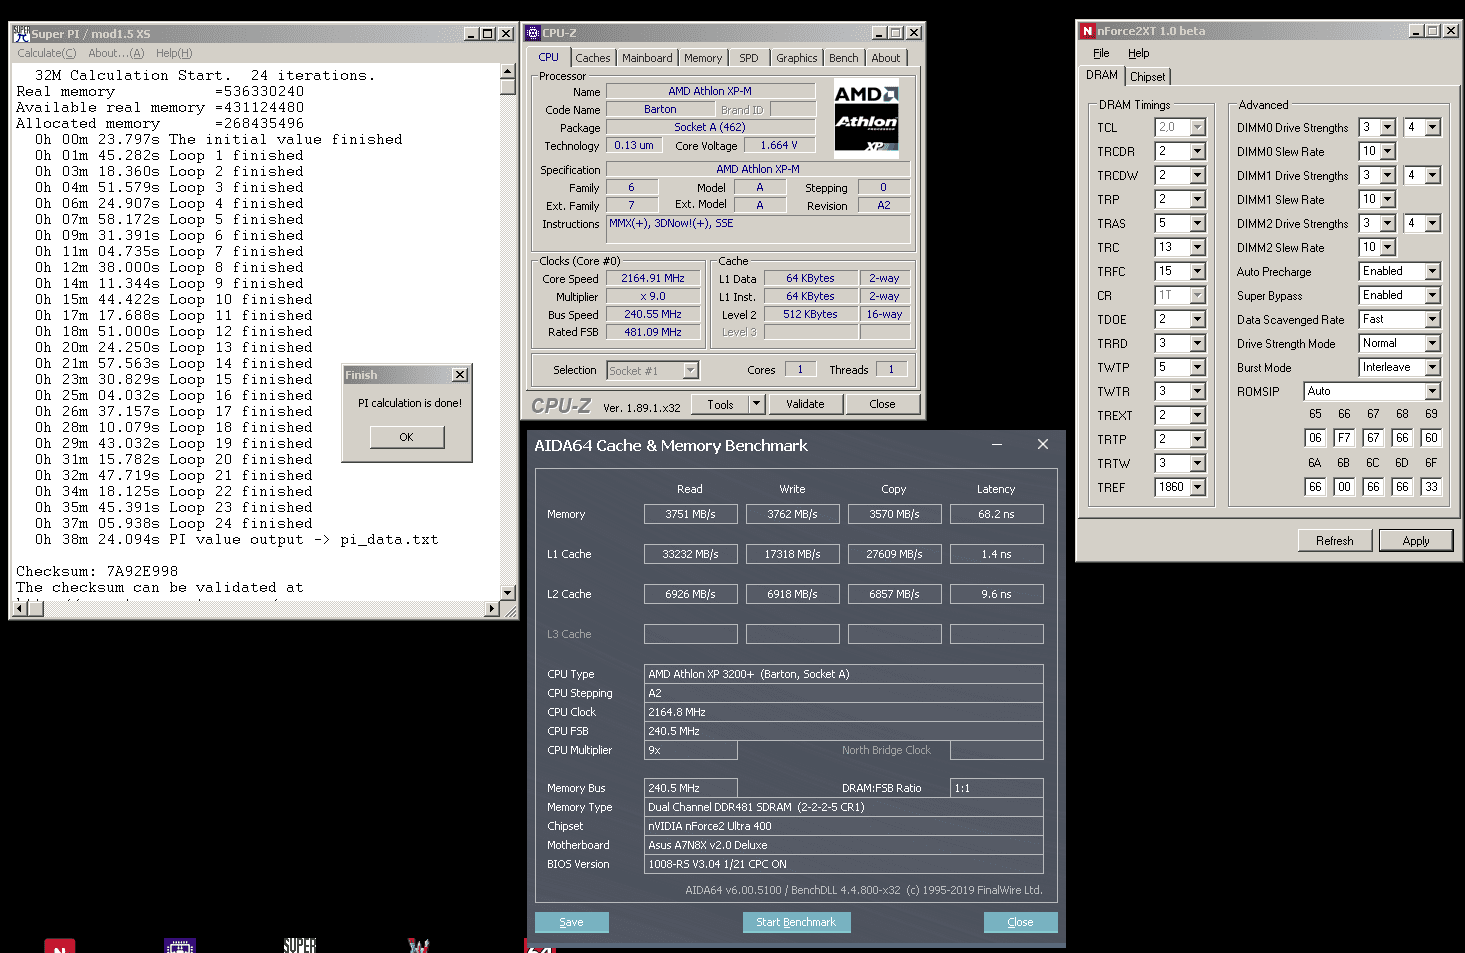Open the DIMM2 Slew Rate dropdown

coord(1387,247)
